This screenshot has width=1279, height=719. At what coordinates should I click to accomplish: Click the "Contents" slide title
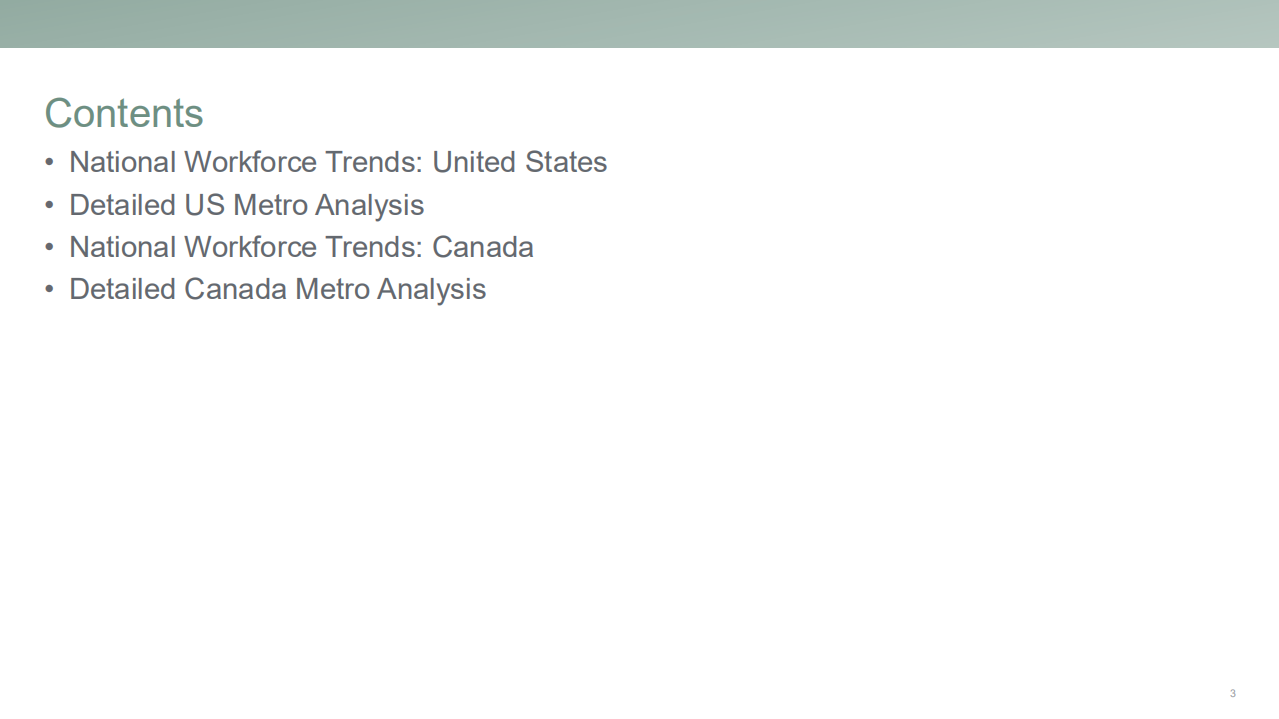(x=124, y=113)
